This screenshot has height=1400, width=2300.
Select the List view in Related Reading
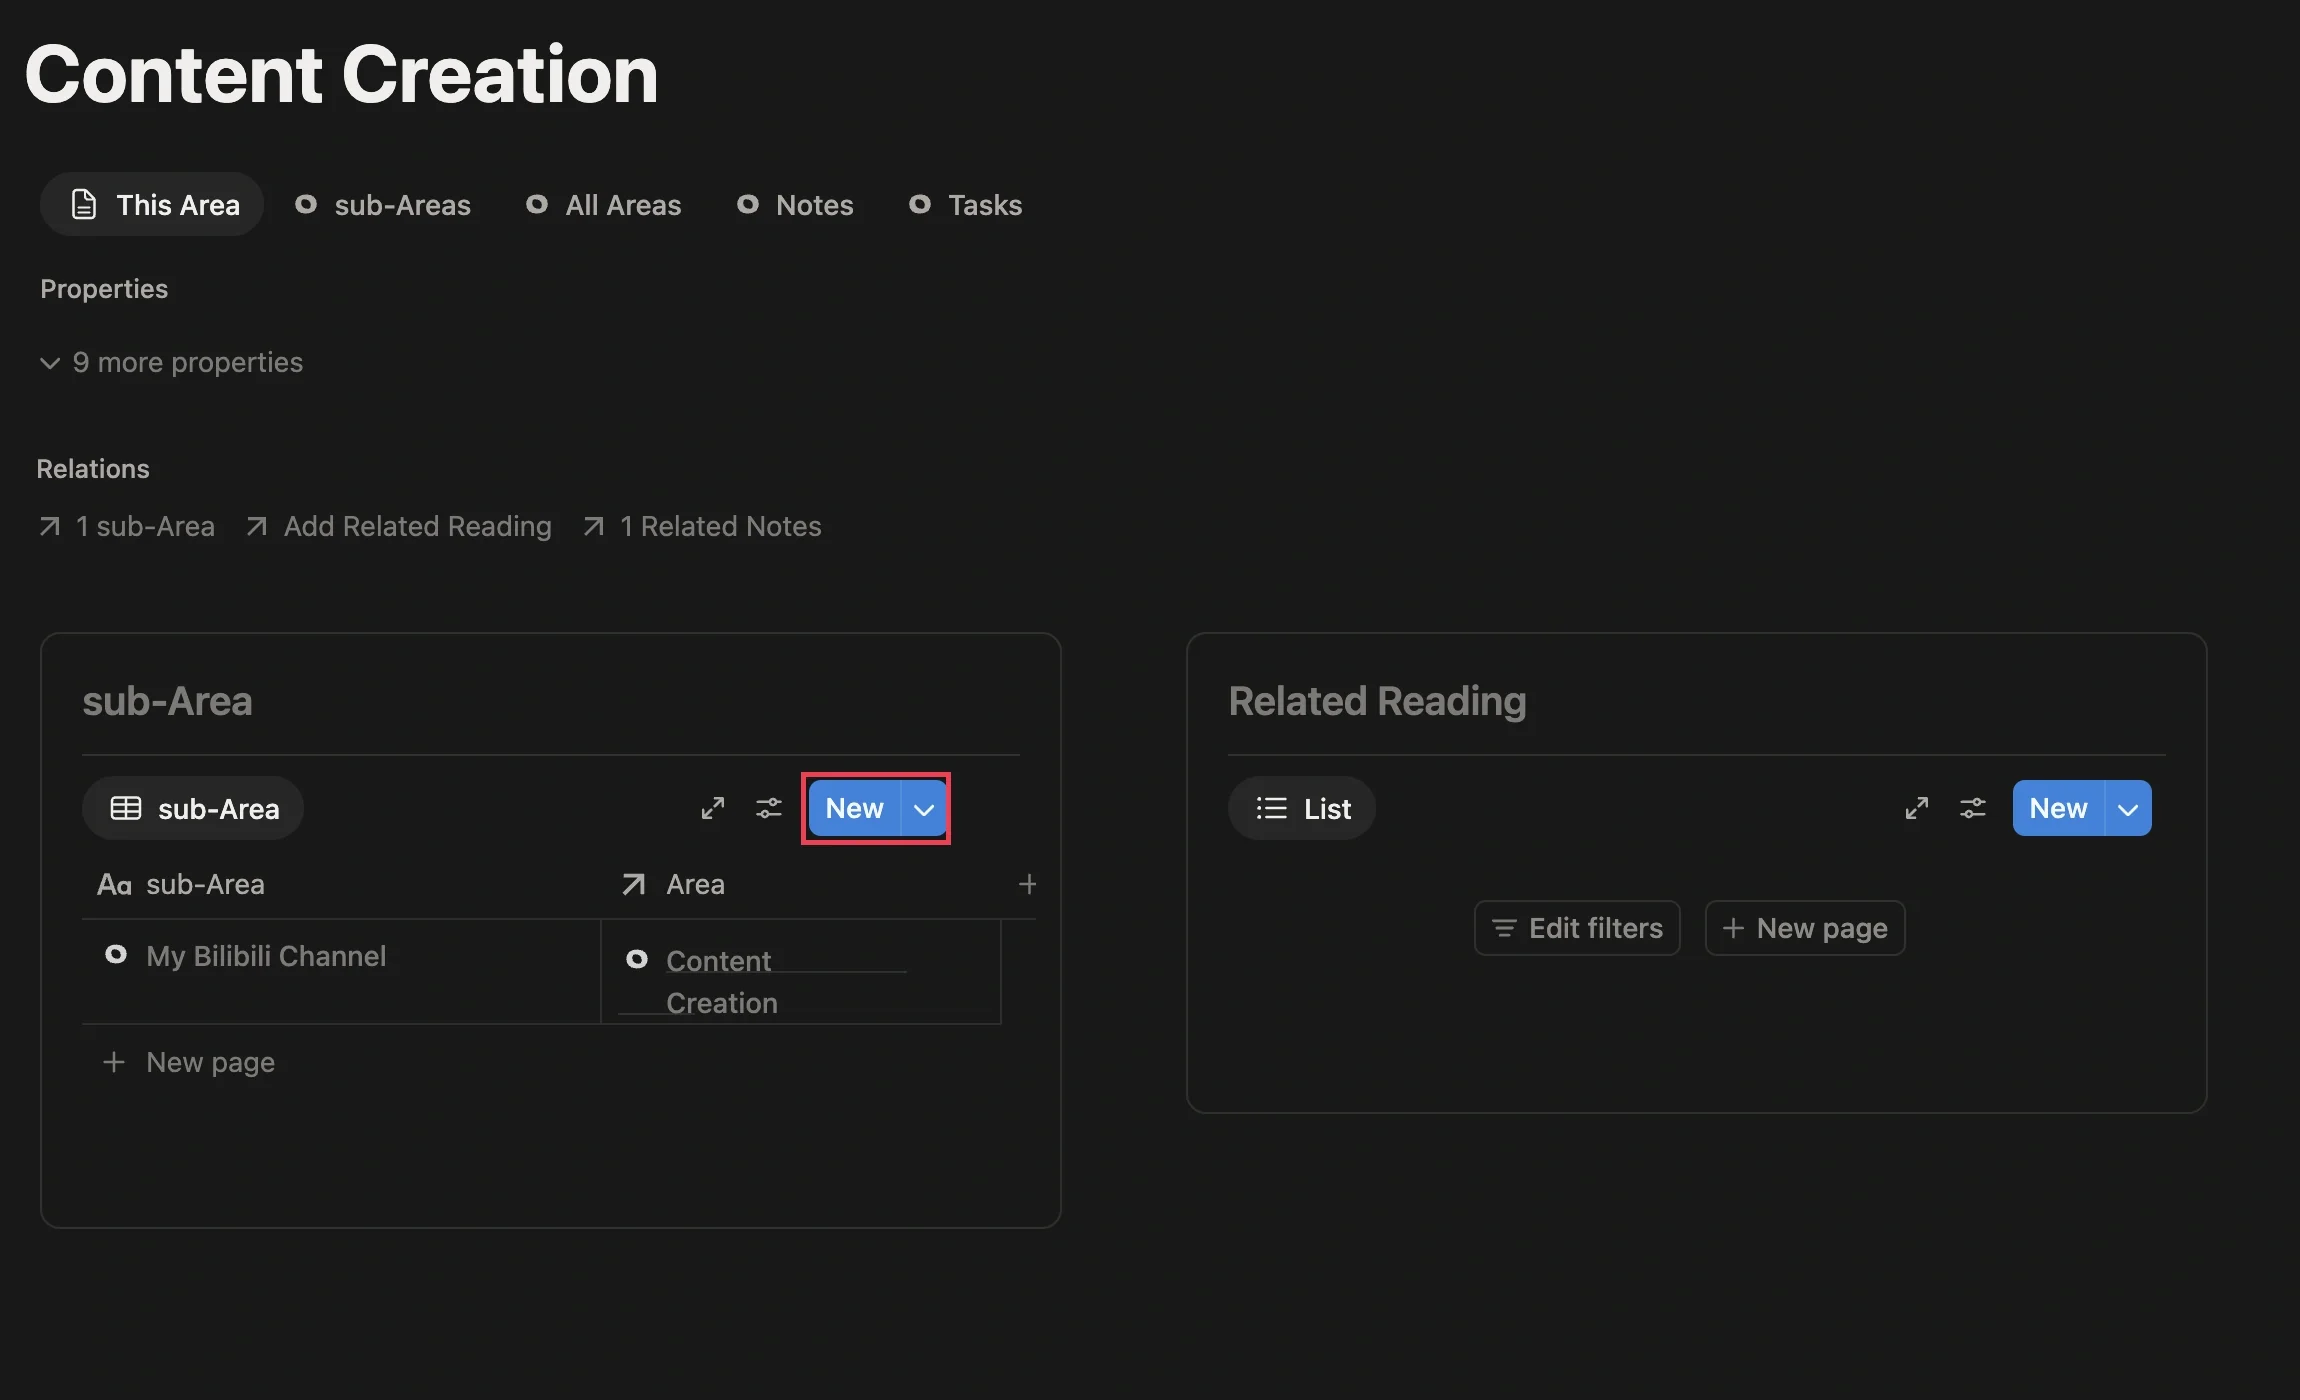(x=1302, y=808)
